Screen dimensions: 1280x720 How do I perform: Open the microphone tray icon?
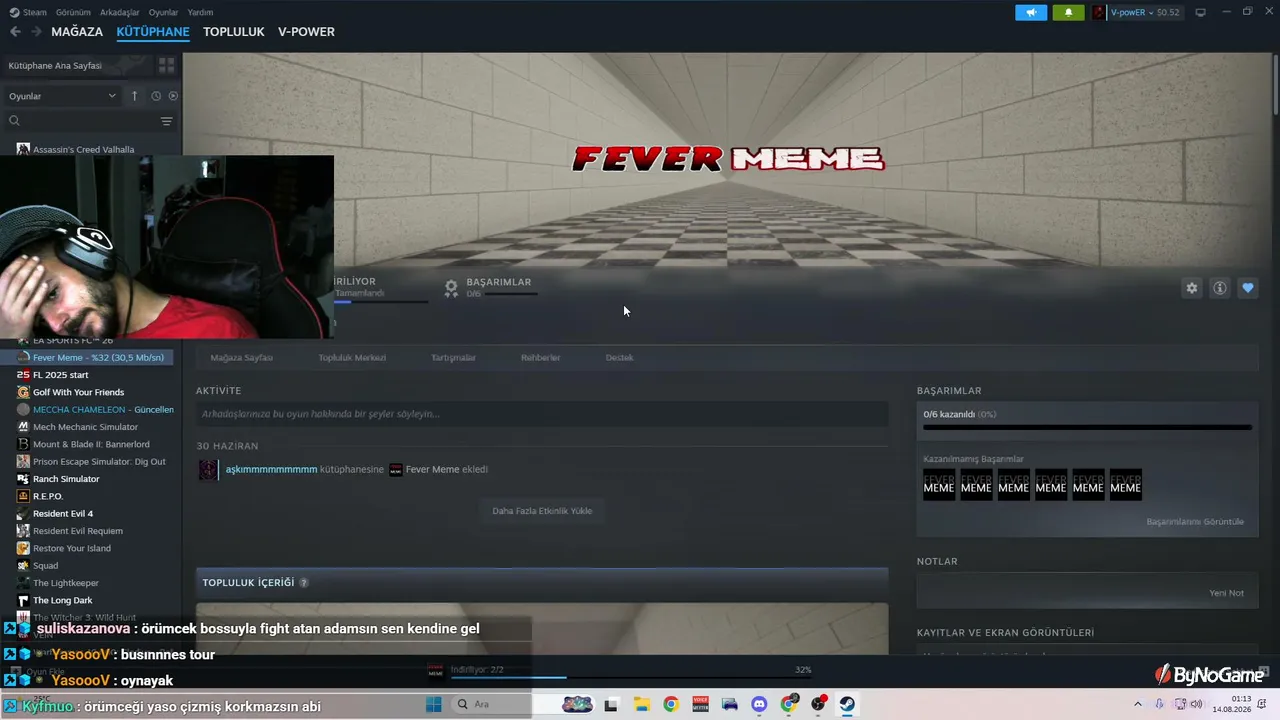click(1159, 703)
